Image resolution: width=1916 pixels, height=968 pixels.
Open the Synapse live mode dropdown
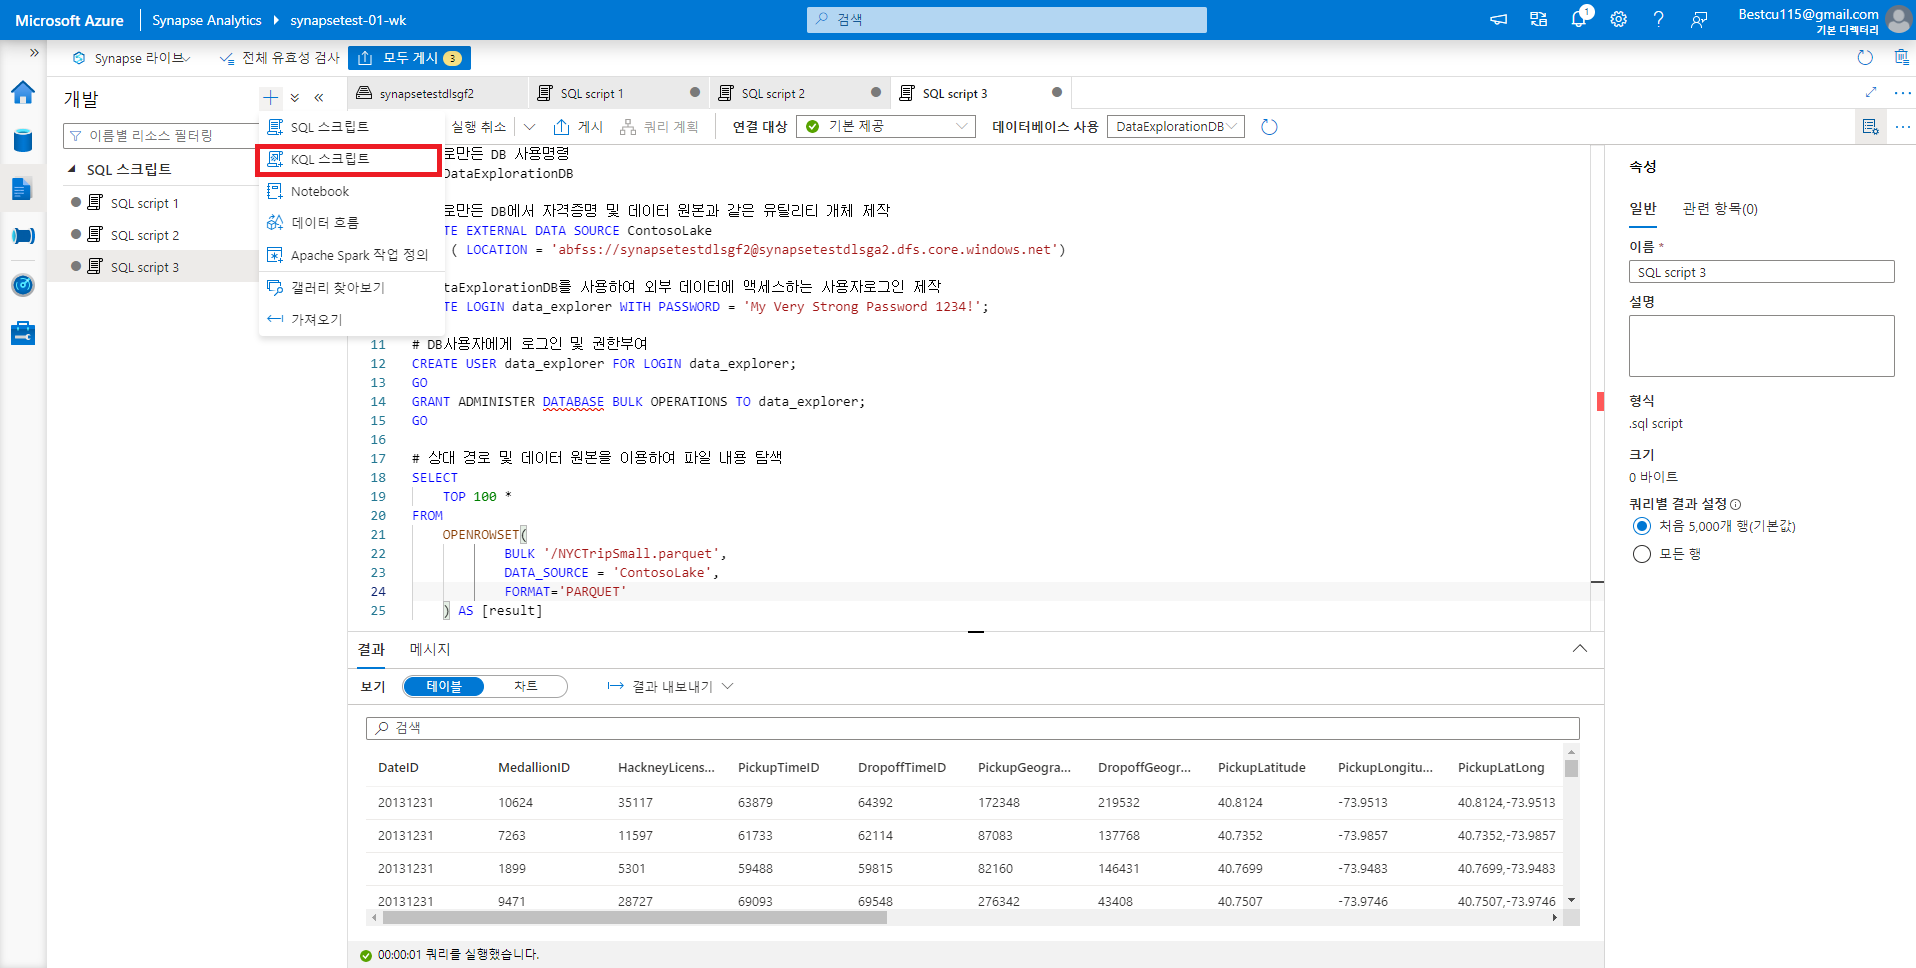pyautogui.click(x=131, y=58)
